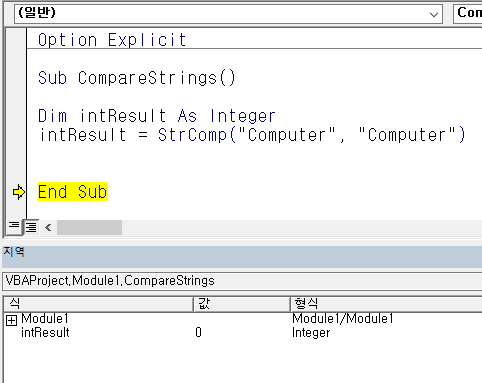Click the 지역 Locals window title bar
Screen dimensions: 482x383
tap(242, 257)
